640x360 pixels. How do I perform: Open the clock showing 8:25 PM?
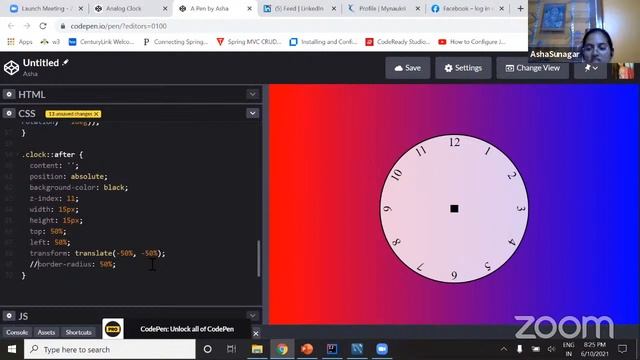[x=595, y=349]
